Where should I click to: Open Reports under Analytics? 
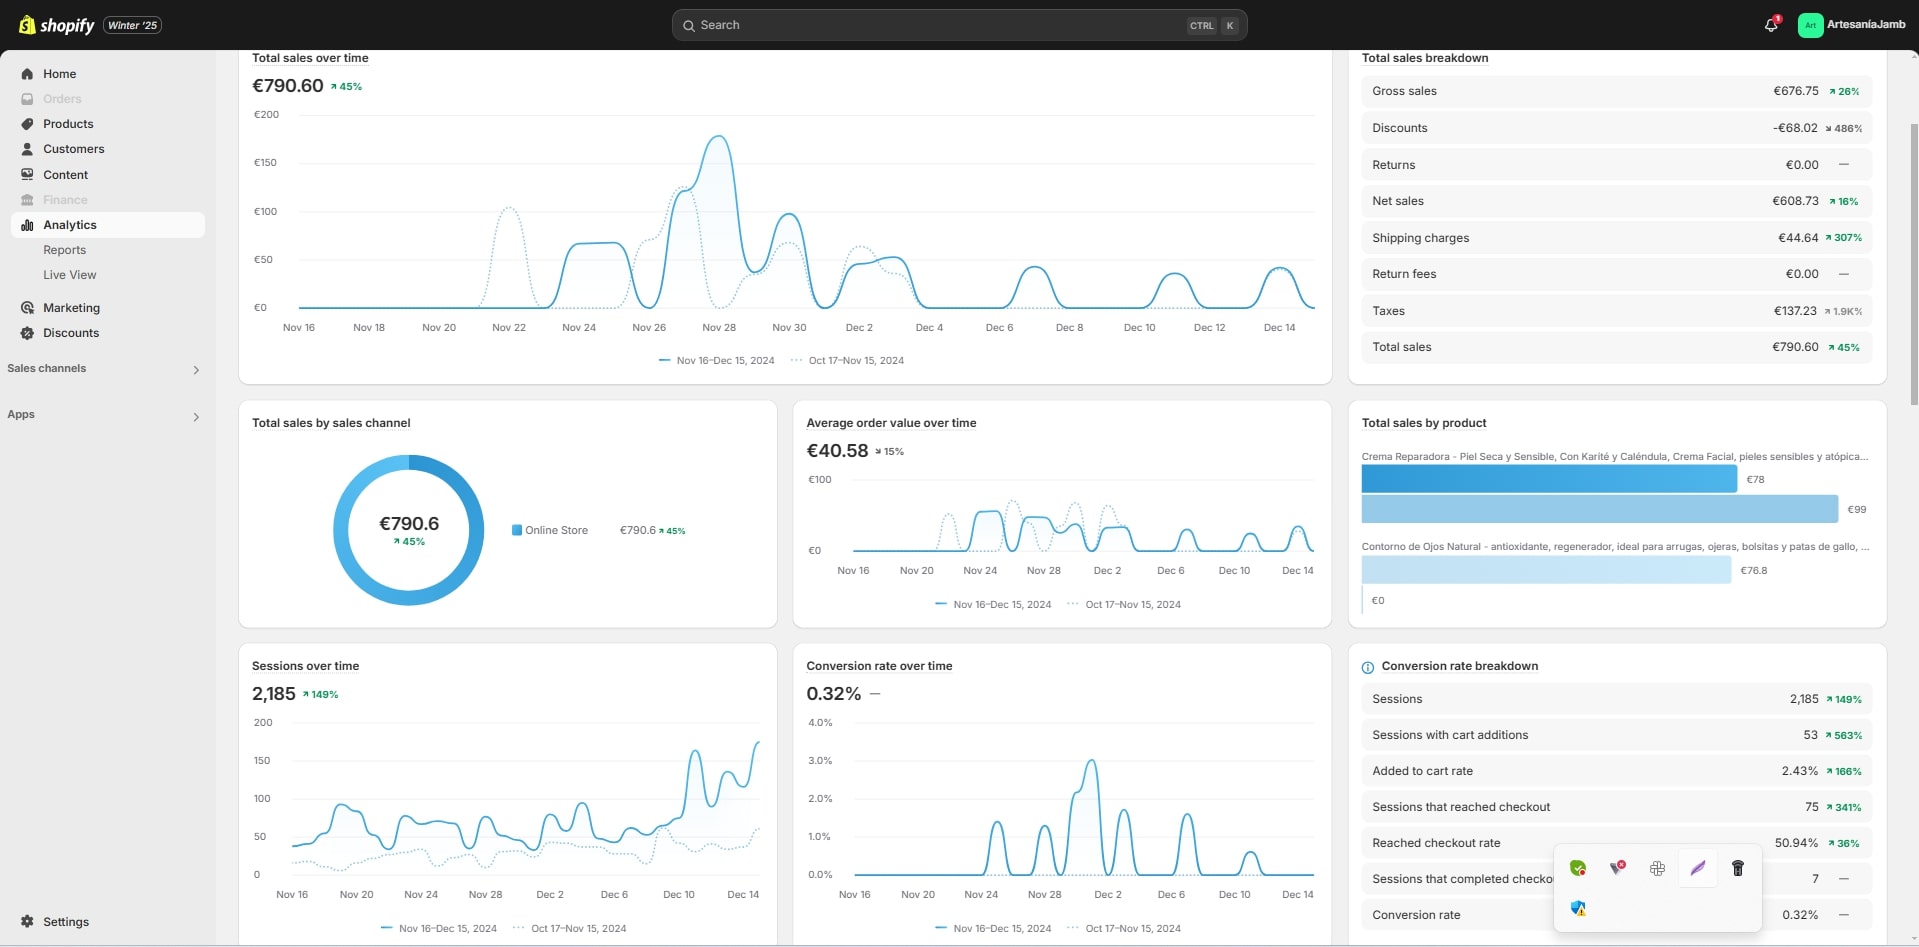pyautogui.click(x=64, y=250)
